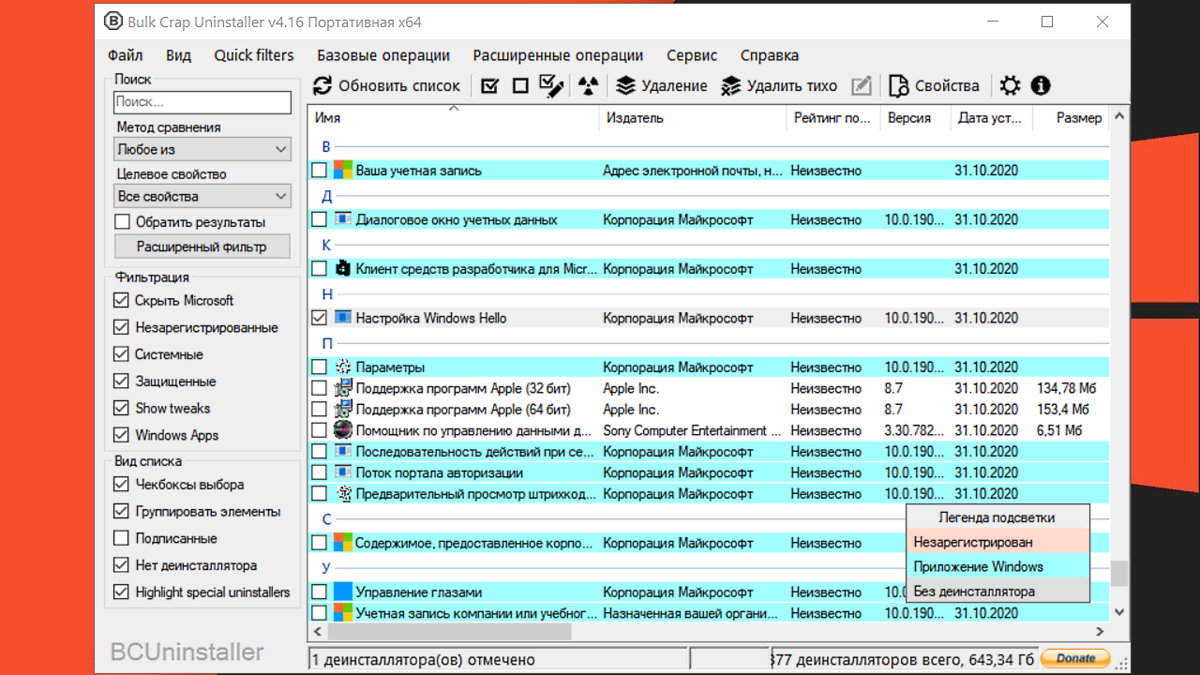Click the select-all checkmark toolbar icon
The width and height of the screenshot is (1200, 675).
[x=490, y=86]
